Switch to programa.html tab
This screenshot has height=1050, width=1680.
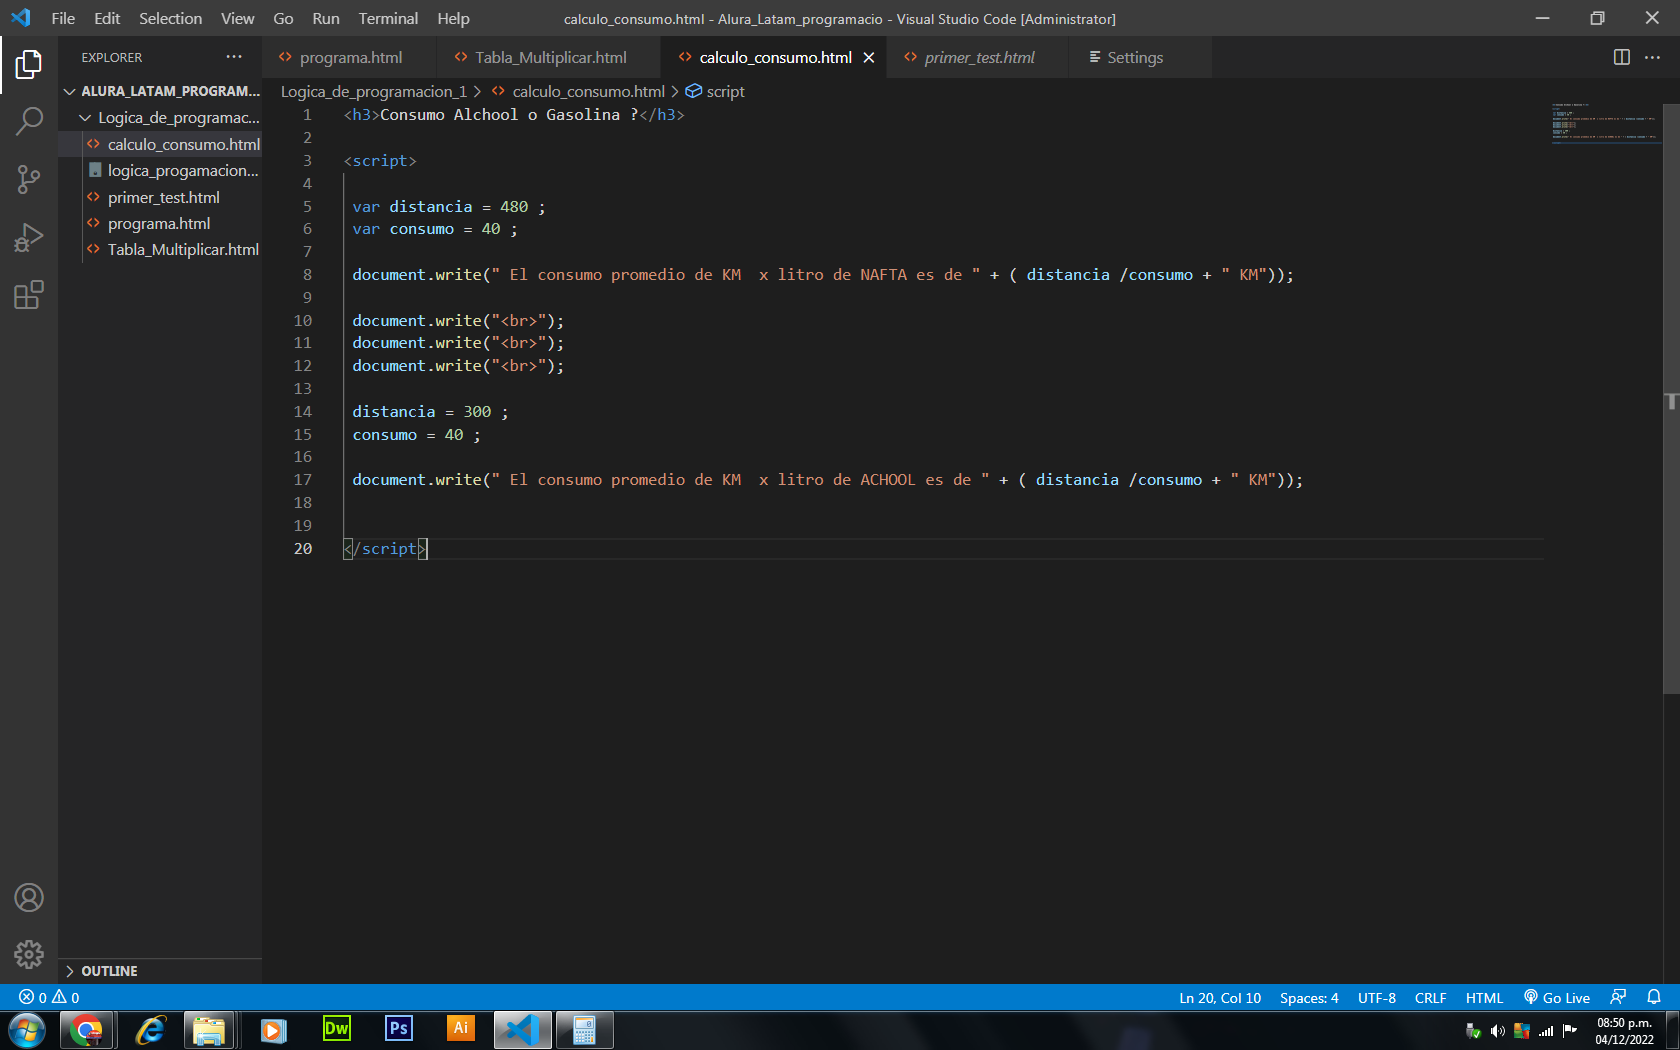point(350,57)
